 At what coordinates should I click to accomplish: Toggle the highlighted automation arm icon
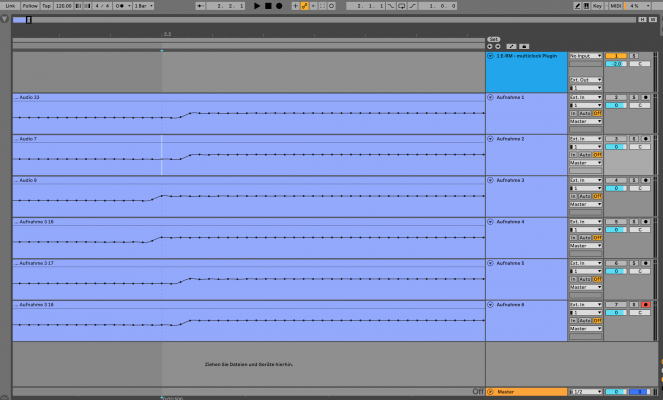click(304, 6)
